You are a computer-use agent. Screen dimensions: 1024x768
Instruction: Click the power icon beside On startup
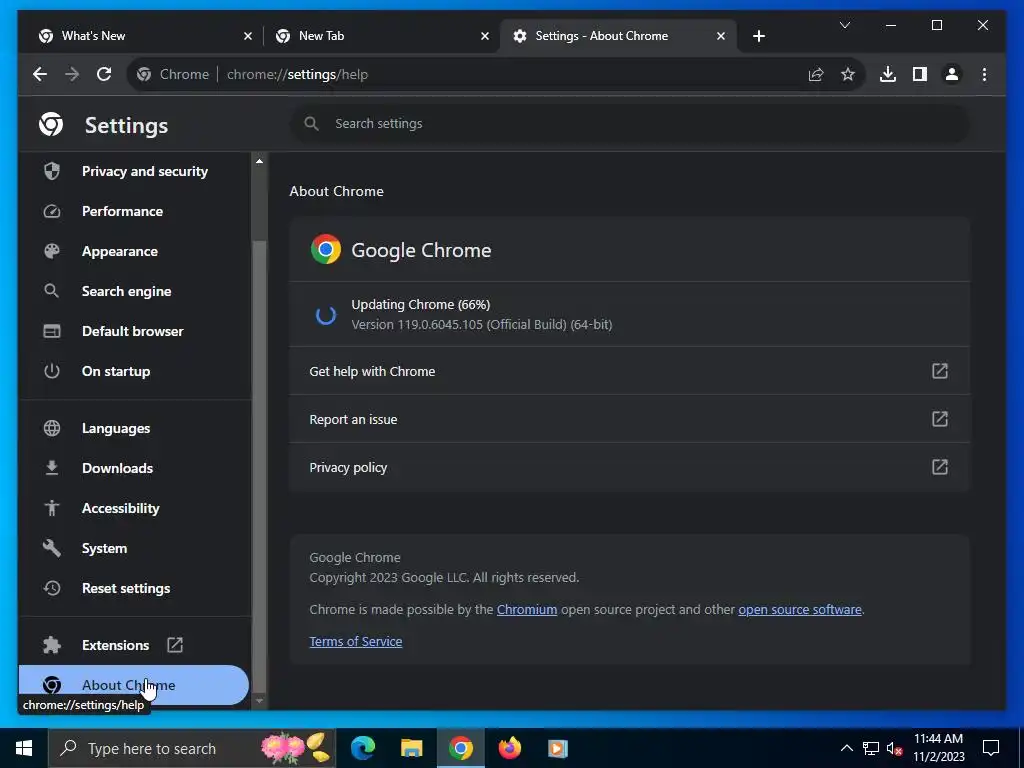[x=52, y=371]
